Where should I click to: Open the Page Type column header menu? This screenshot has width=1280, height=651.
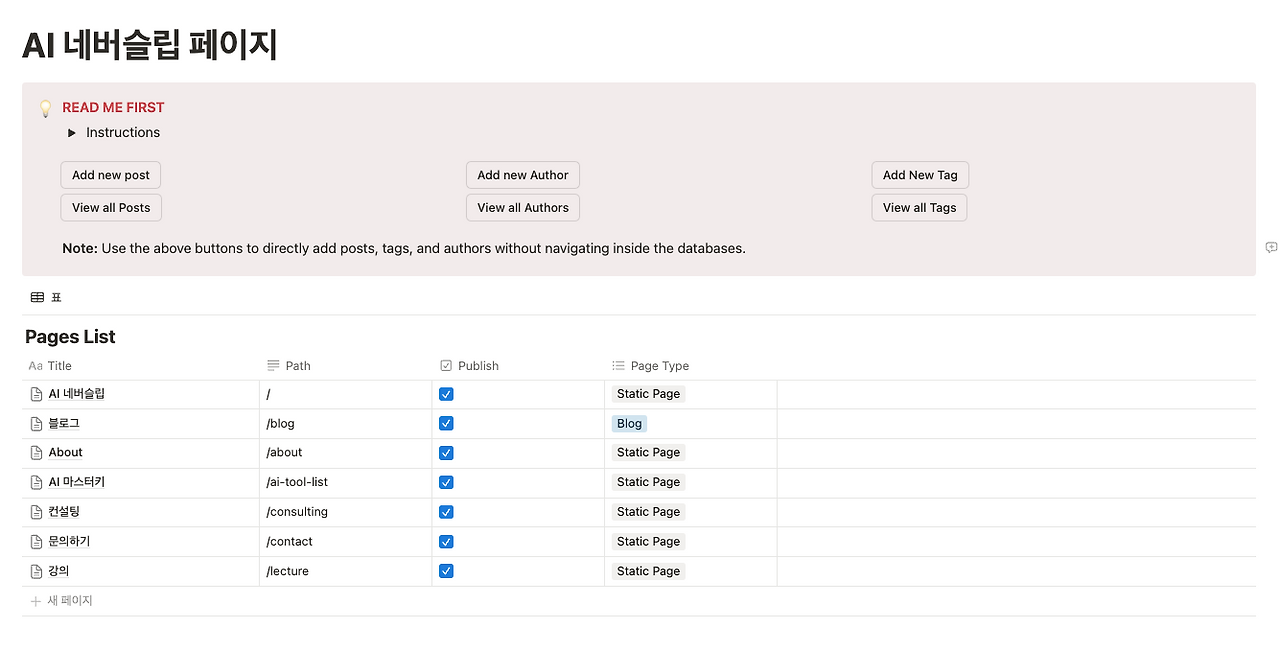pyautogui.click(x=659, y=366)
